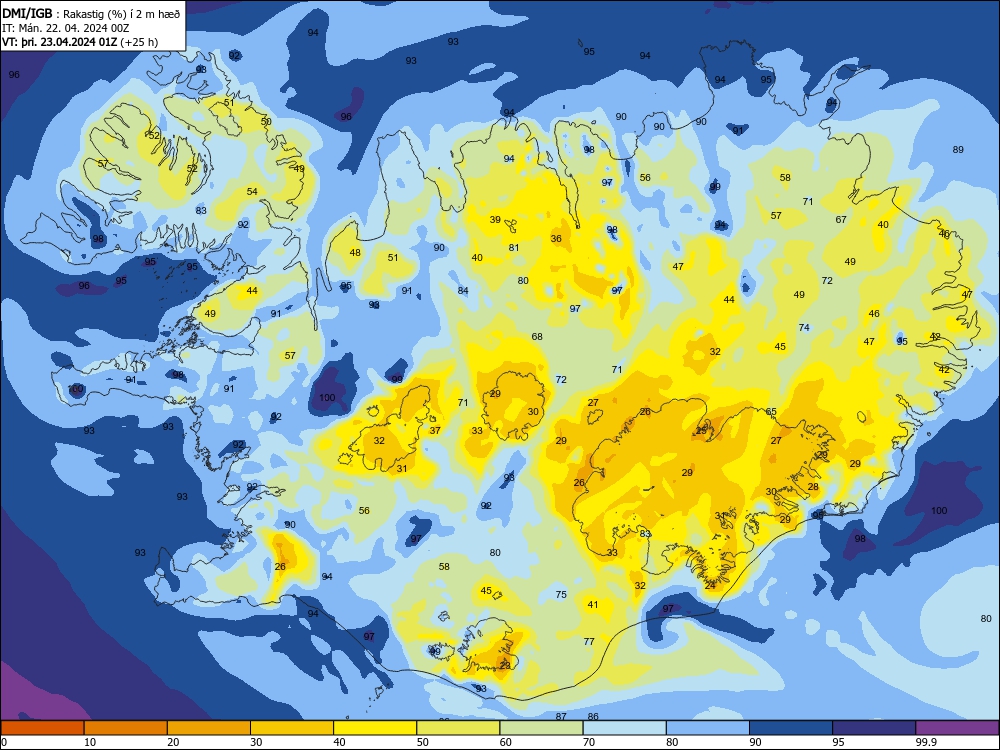Viewport: 1000px width, 750px height.
Task: Click the map value 54
Action: [252, 191]
